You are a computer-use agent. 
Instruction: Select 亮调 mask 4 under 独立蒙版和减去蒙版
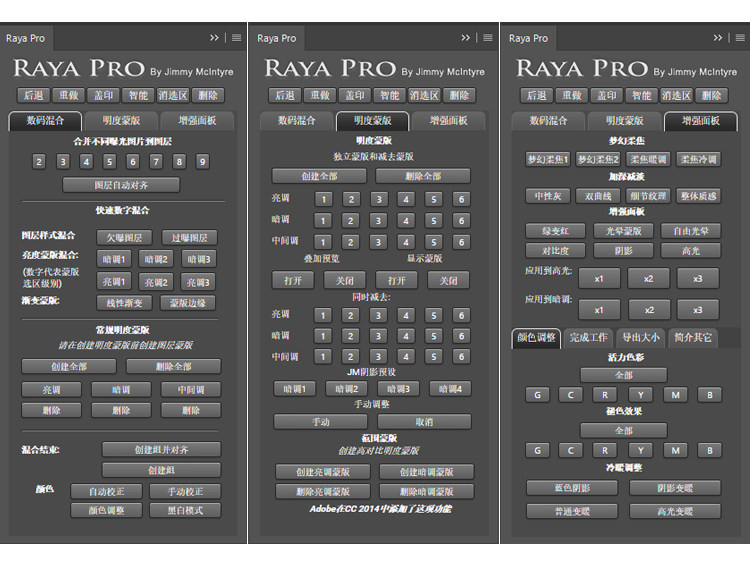[x=406, y=199]
